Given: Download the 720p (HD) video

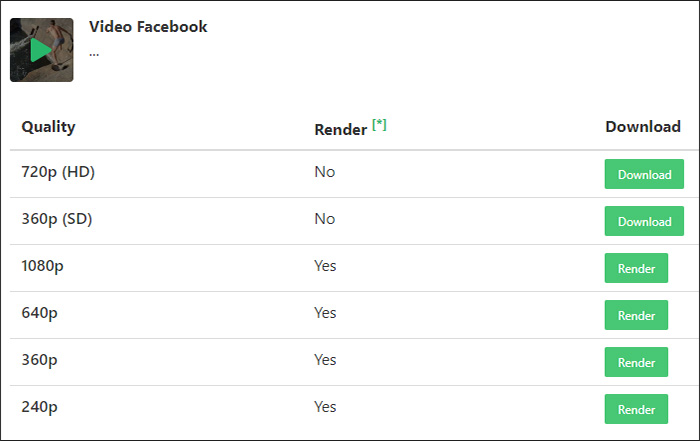Looking at the screenshot, I should [644, 174].
